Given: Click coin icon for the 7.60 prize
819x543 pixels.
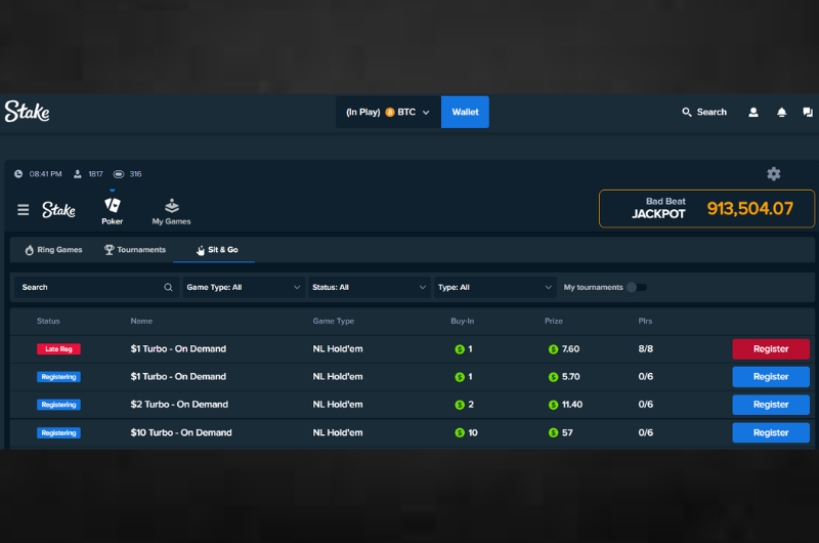Looking at the screenshot, I should click(553, 349).
